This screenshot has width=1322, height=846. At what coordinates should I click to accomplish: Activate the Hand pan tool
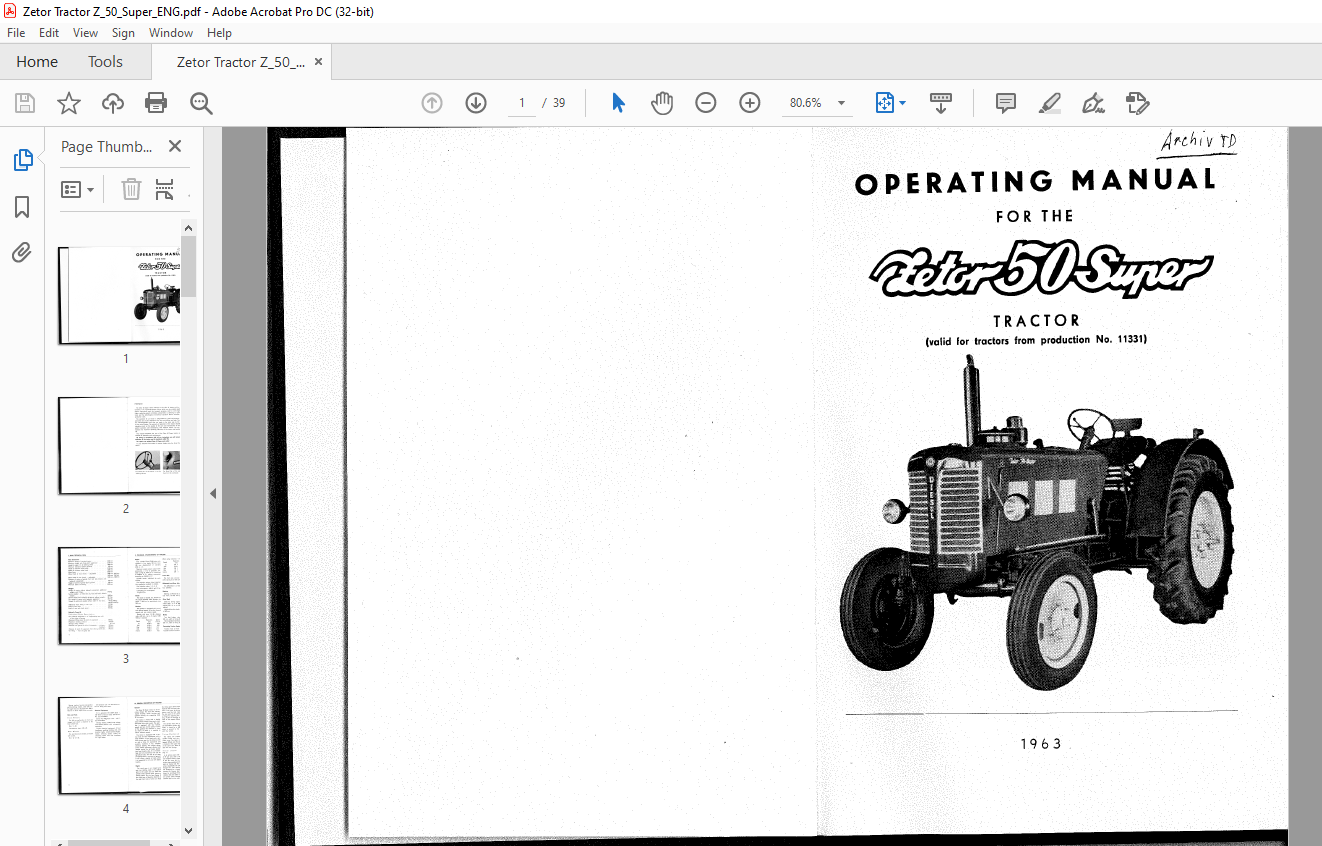662,103
